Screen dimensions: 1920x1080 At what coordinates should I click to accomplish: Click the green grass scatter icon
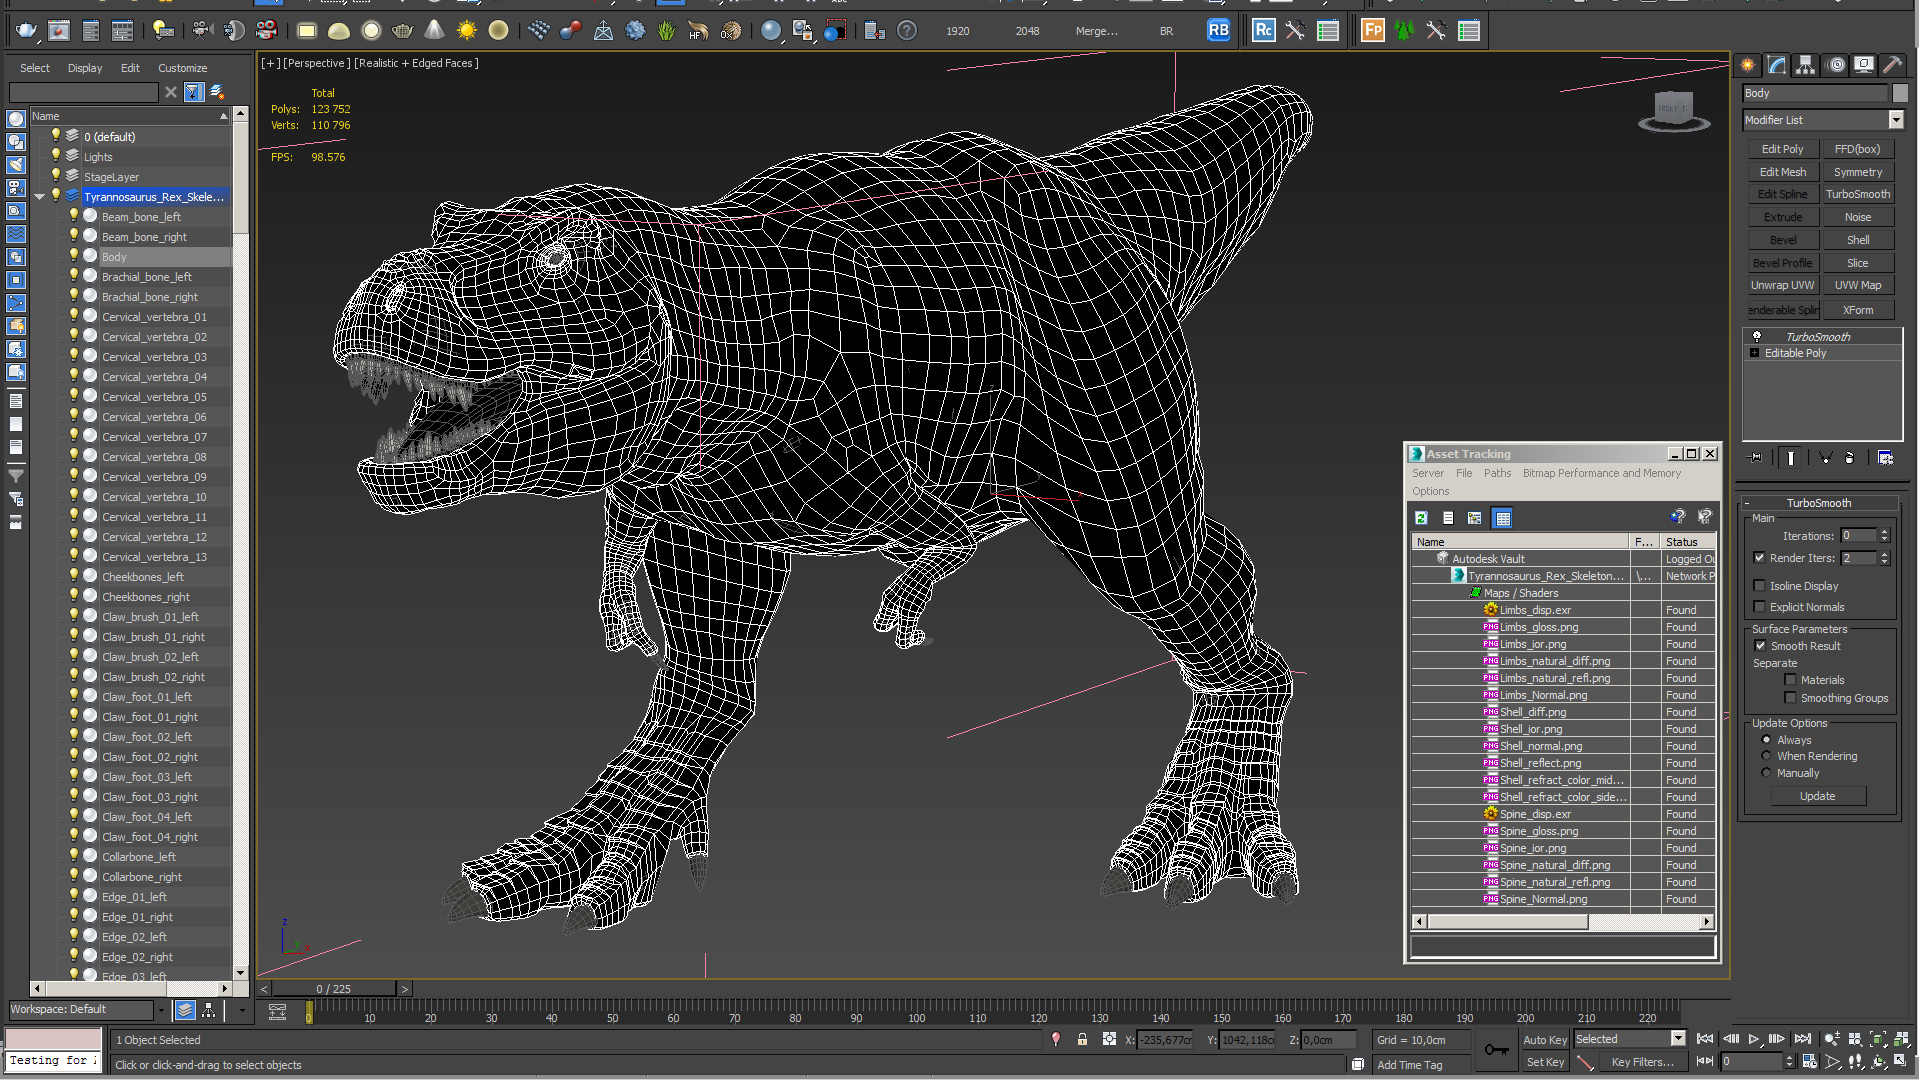(x=667, y=31)
